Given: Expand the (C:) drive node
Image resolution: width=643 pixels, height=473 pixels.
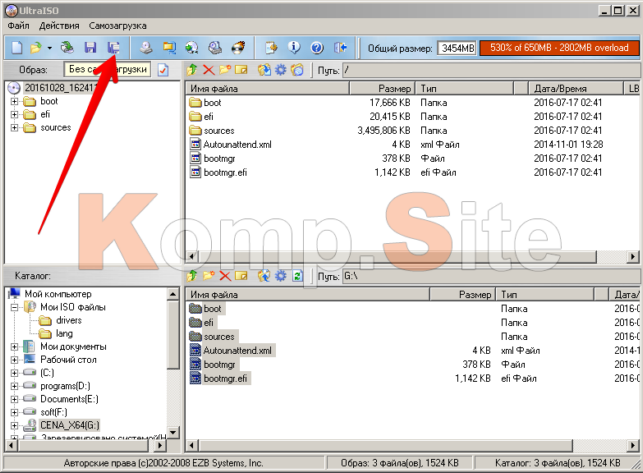Looking at the screenshot, I should pyautogui.click(x=14, y=373).
